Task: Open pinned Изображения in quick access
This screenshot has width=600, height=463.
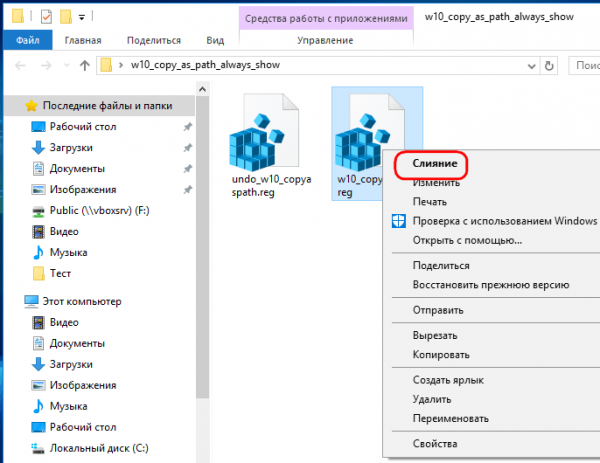Action: 83,190
